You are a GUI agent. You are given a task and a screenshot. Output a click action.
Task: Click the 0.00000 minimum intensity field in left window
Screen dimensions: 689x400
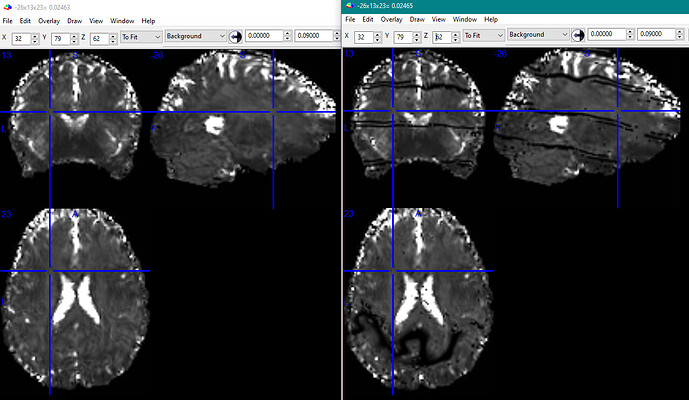point(265,36)
